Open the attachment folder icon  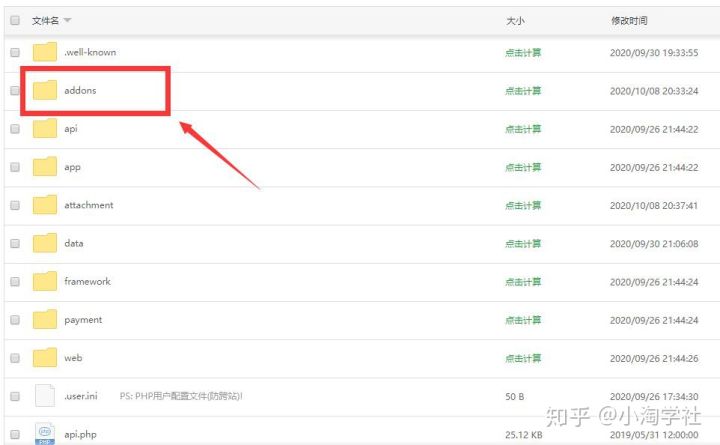45,205
